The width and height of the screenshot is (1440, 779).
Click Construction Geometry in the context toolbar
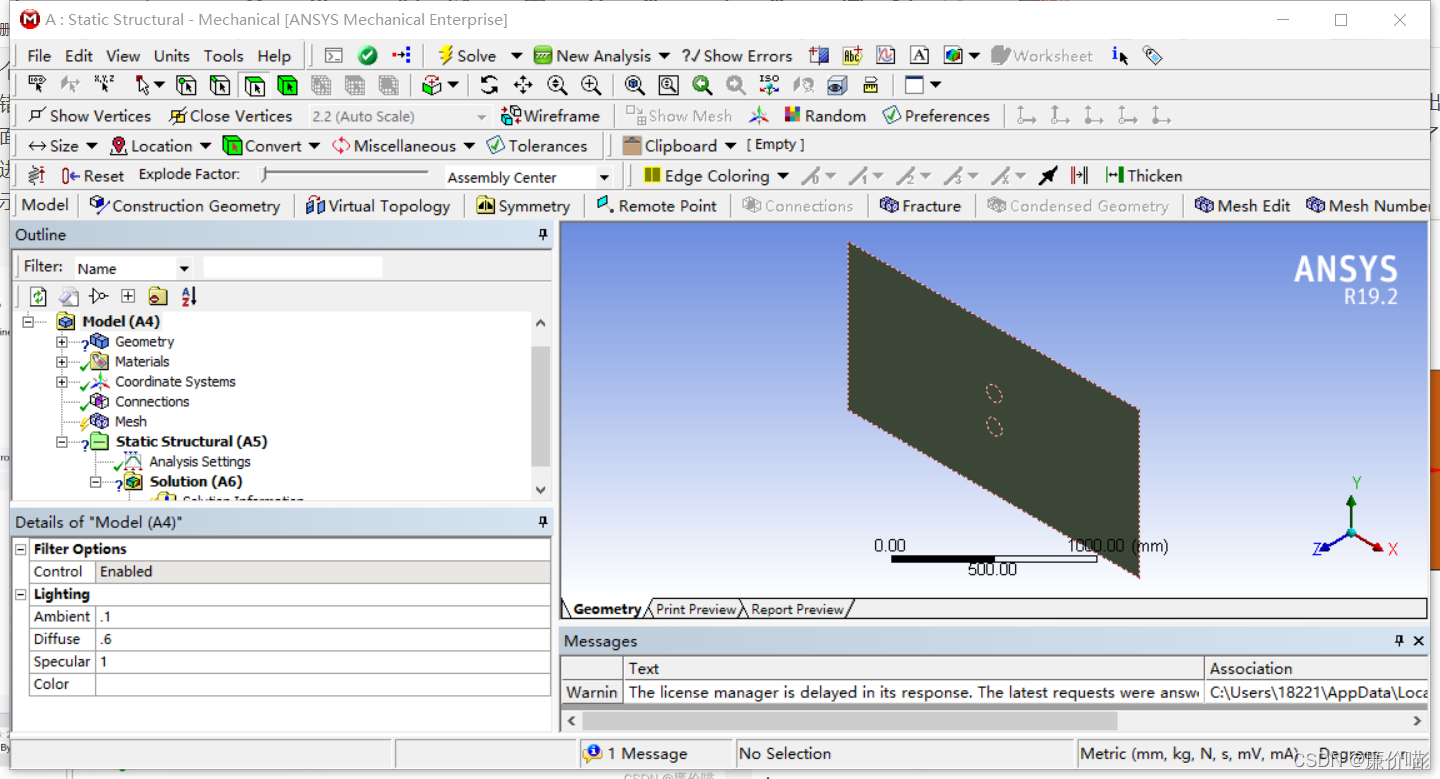(185, 206)
